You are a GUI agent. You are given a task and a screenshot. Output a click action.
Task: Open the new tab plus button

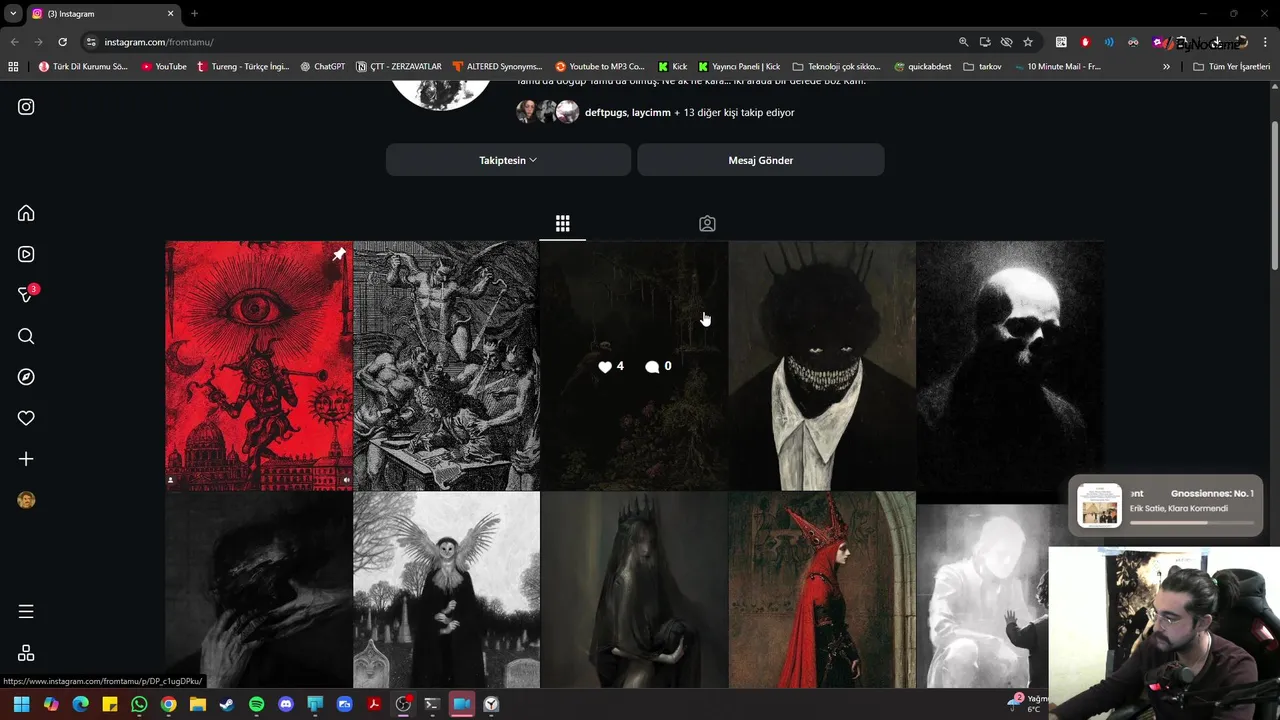(194, 14)
